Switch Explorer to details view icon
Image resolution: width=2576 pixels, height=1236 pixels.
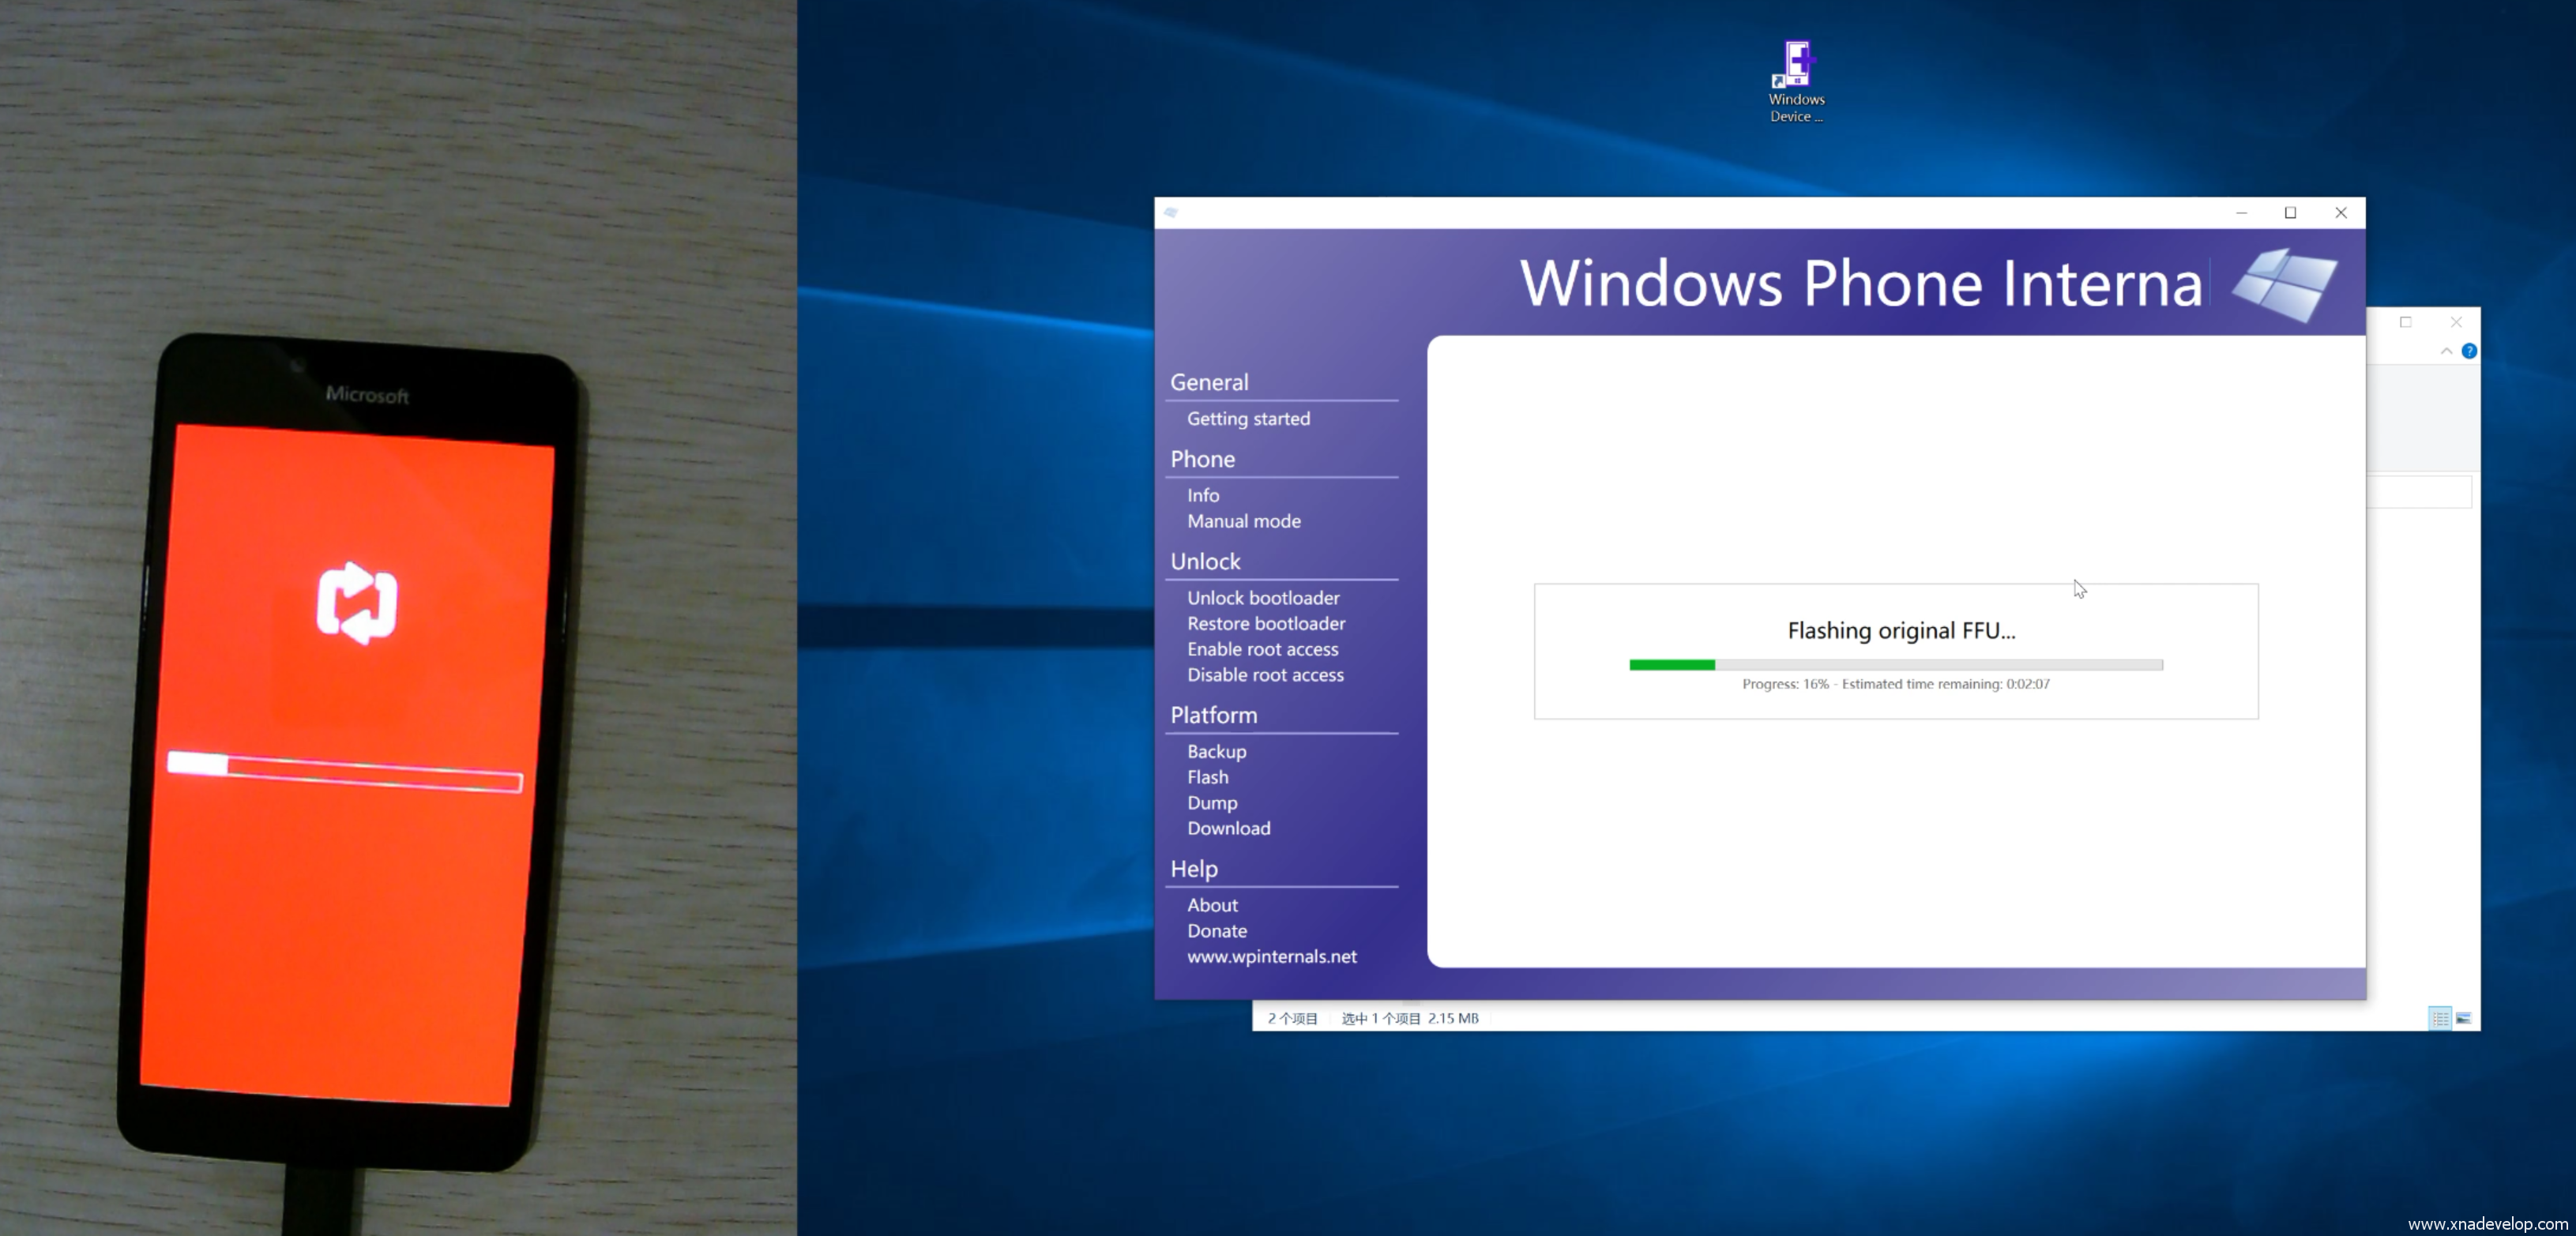2440,1018
